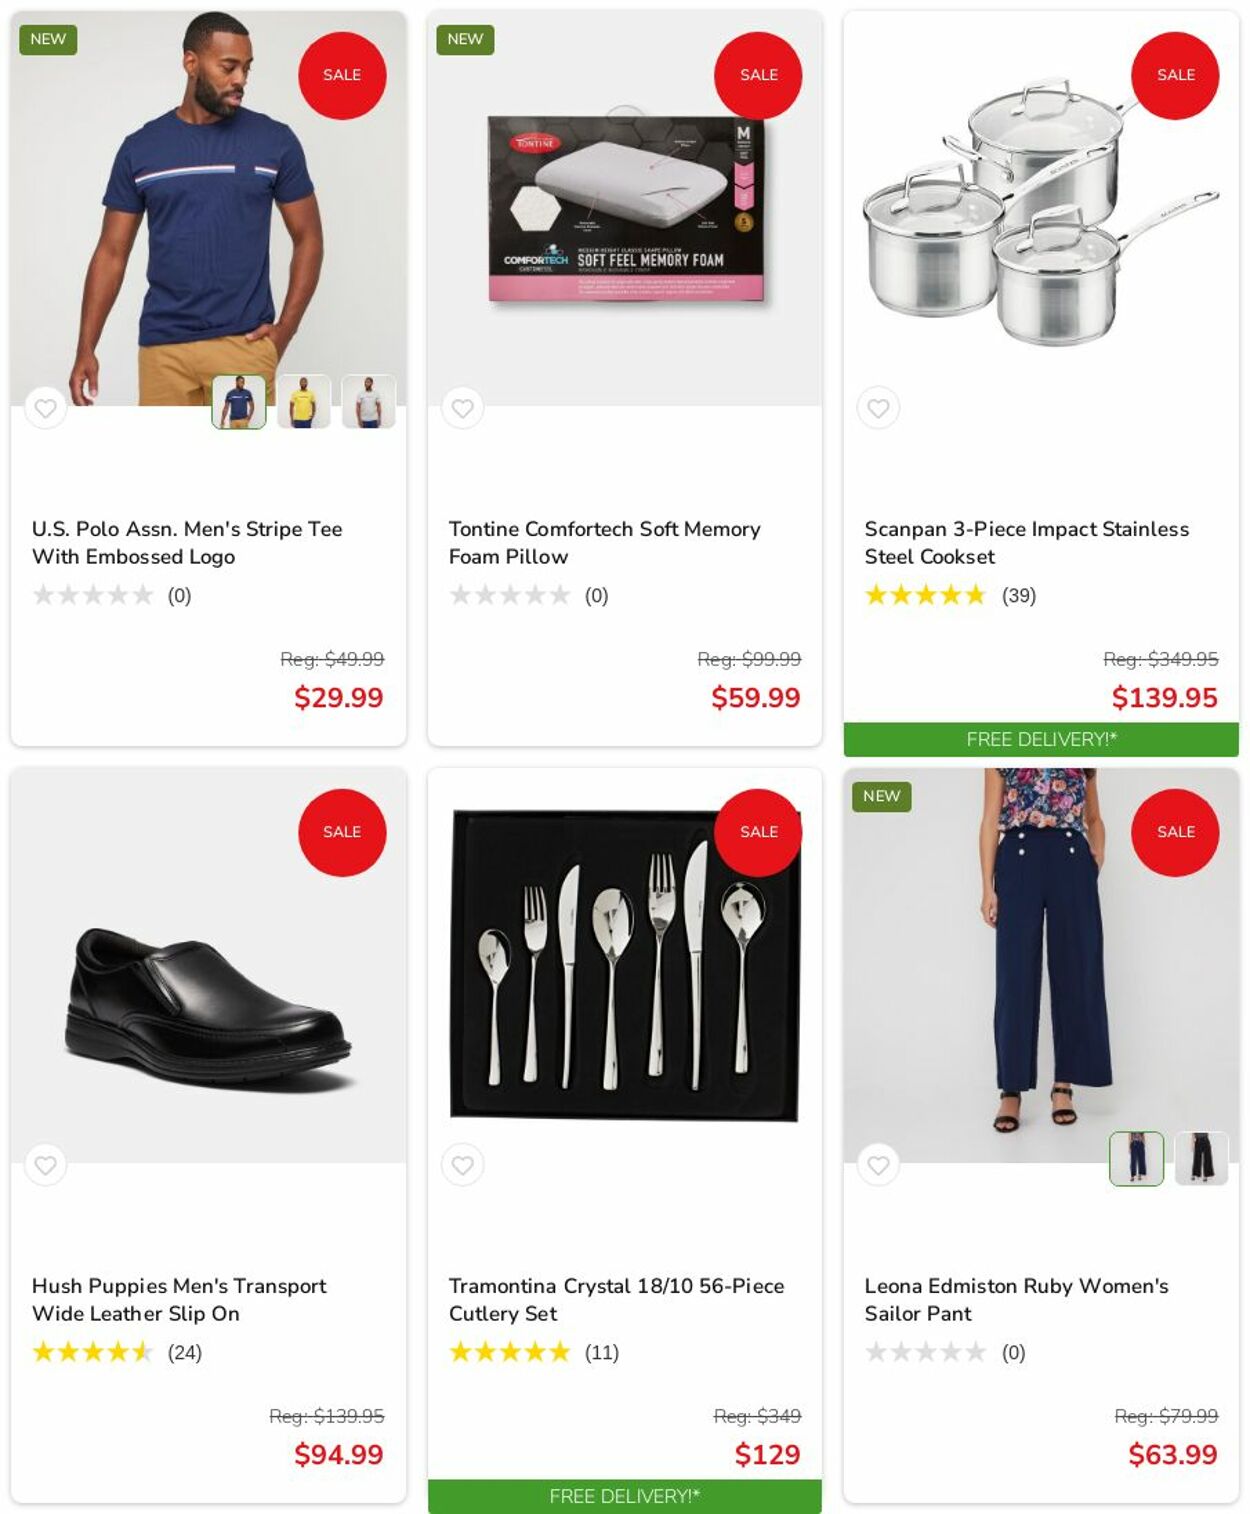Image resolution: width=1250 pixels, height=1514 pixels.
Task: Open Hush Puppies Transport Slip On title
Action: (179, 1299)
